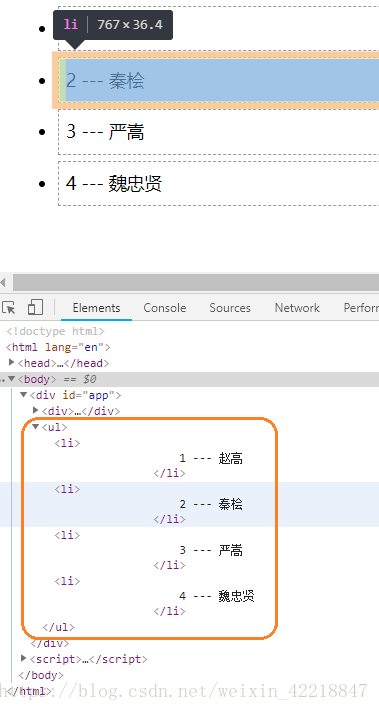Viewport: 379px width, 711px height.
Task: Select the closing </ul> tag
Action: click(58, 628)
